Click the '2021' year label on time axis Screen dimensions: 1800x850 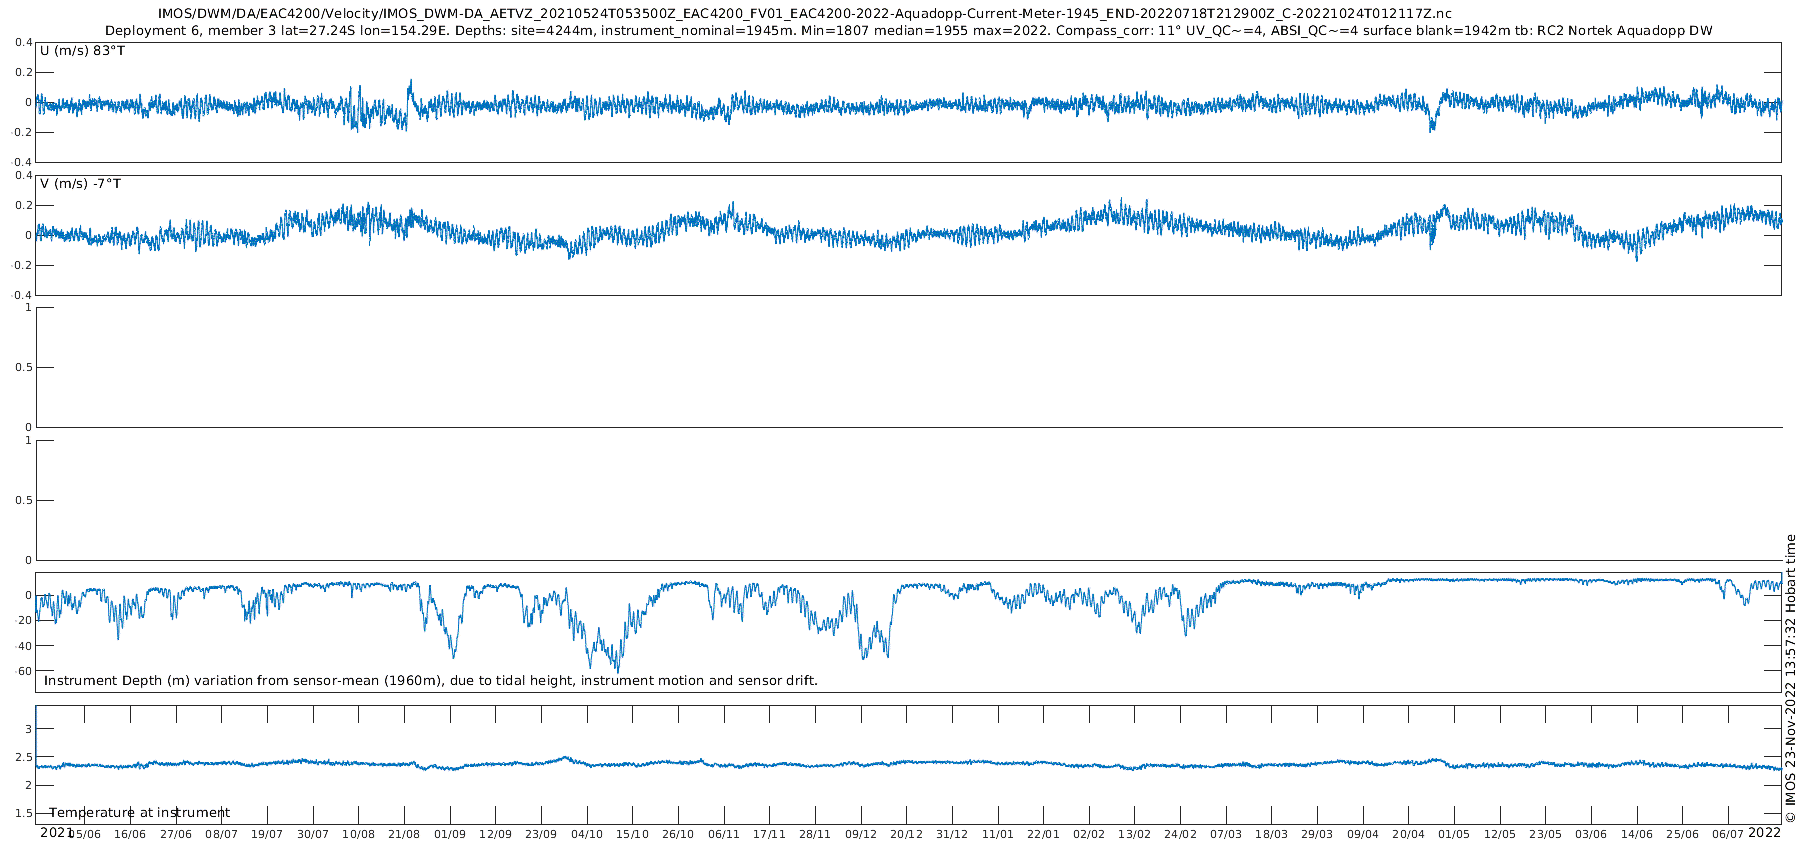pos(55,832)
